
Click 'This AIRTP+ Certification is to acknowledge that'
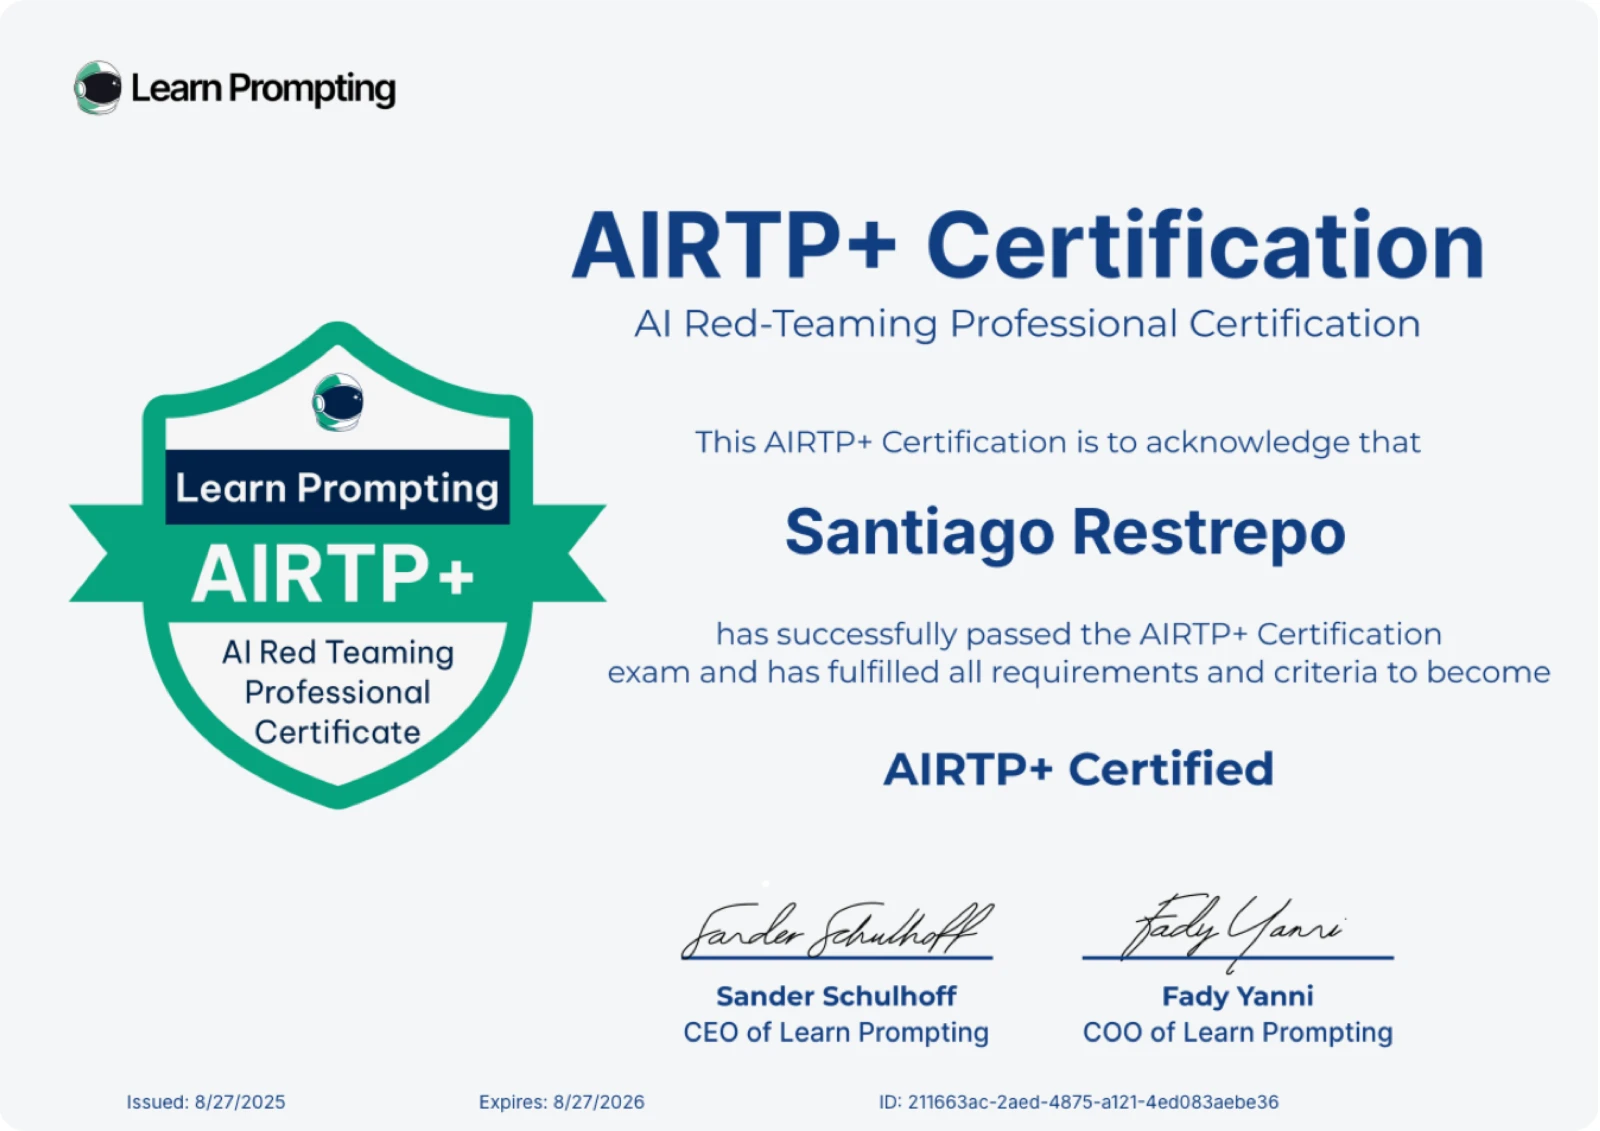tap(1058, 442)
